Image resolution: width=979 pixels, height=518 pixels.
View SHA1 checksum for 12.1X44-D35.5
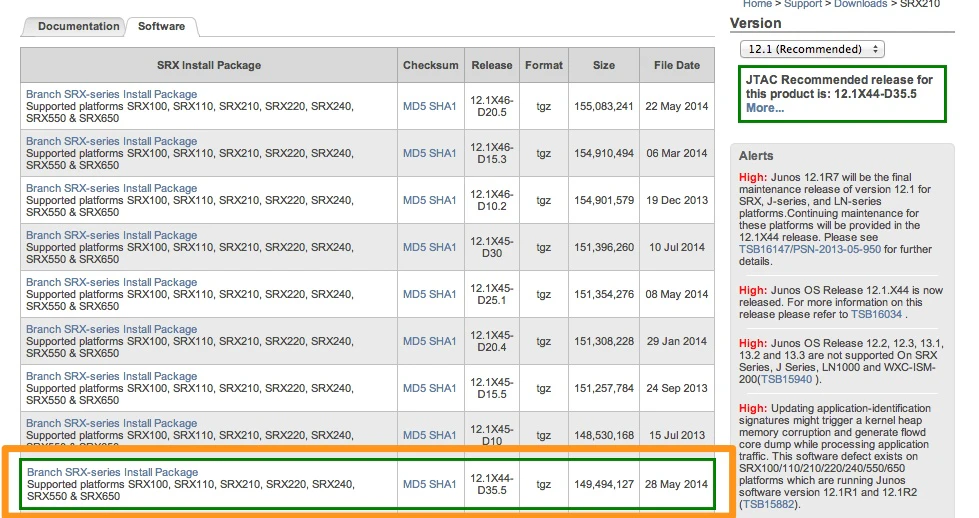[443, 484]
